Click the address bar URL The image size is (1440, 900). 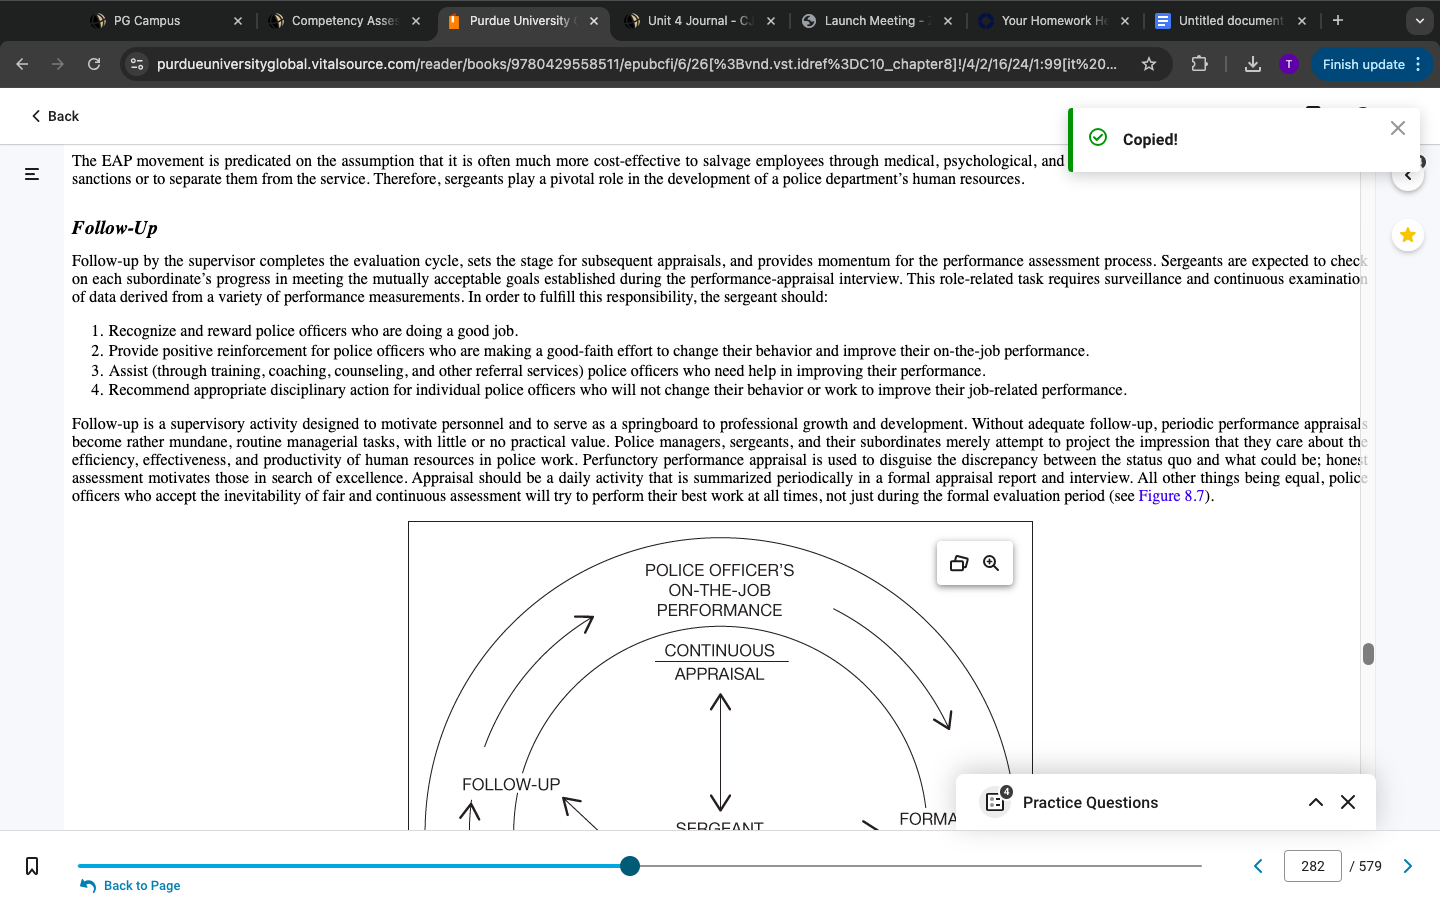click(x=637, y=64)
